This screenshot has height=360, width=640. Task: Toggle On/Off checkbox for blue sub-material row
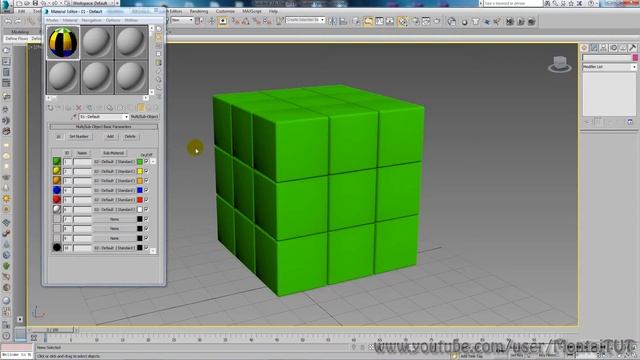click(147, 190)
